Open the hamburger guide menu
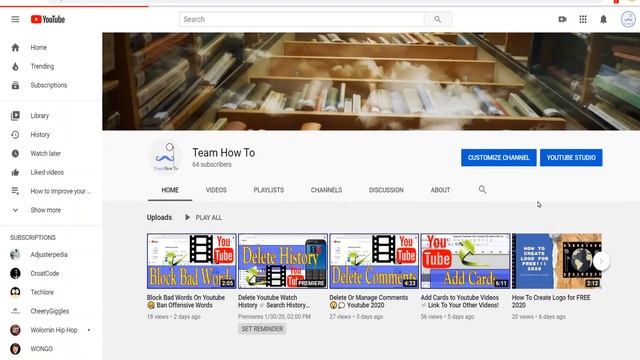 click(x=15, y=19)
